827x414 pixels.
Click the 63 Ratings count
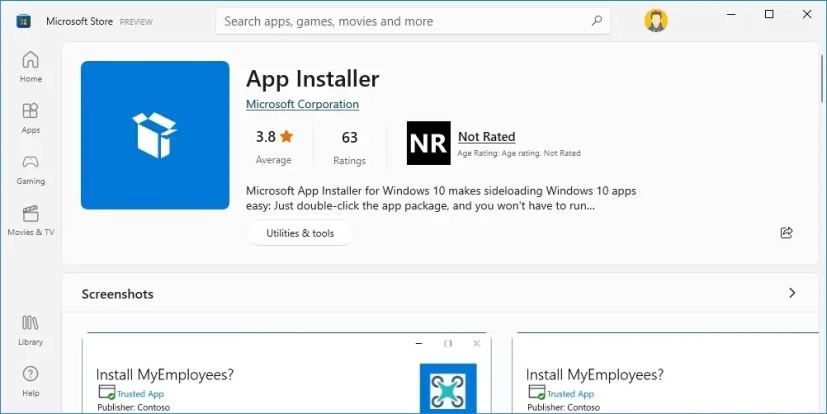(349, 147)
